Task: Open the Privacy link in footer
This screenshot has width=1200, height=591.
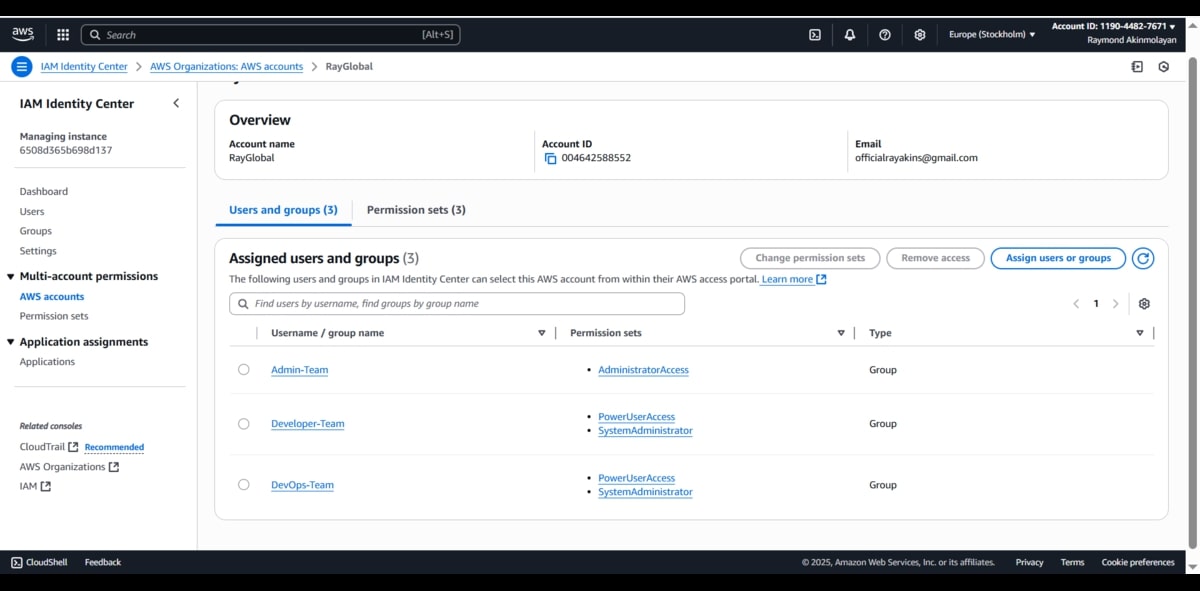Action: point(1029,562)
